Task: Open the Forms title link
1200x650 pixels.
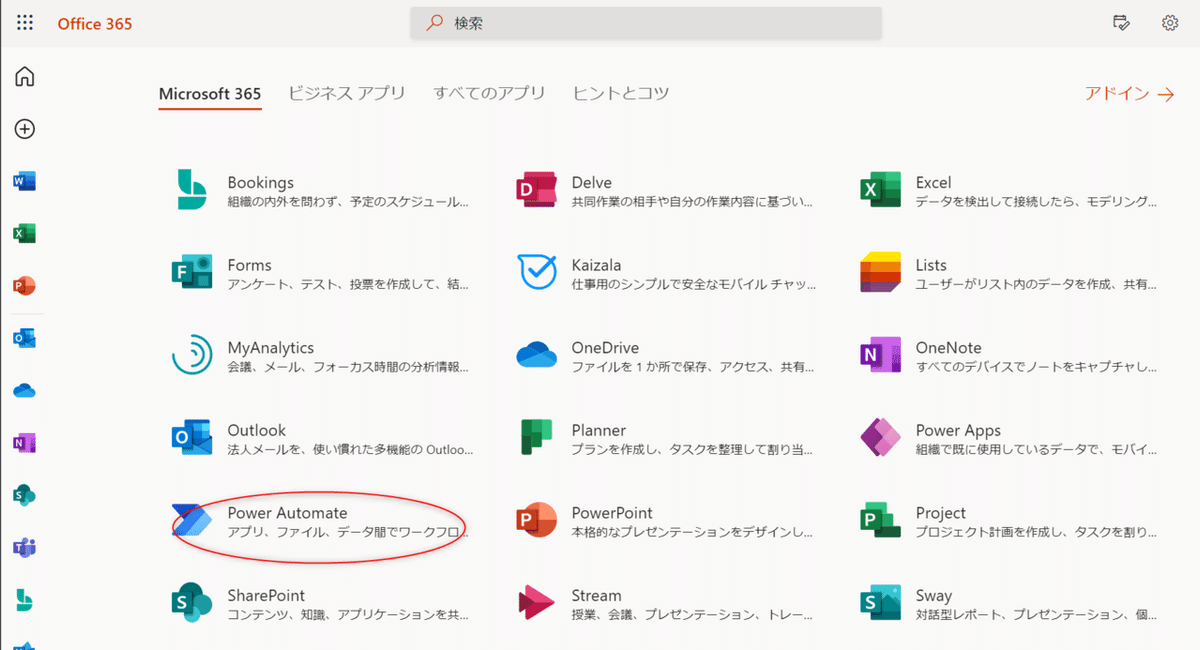Action: (250, 265)
